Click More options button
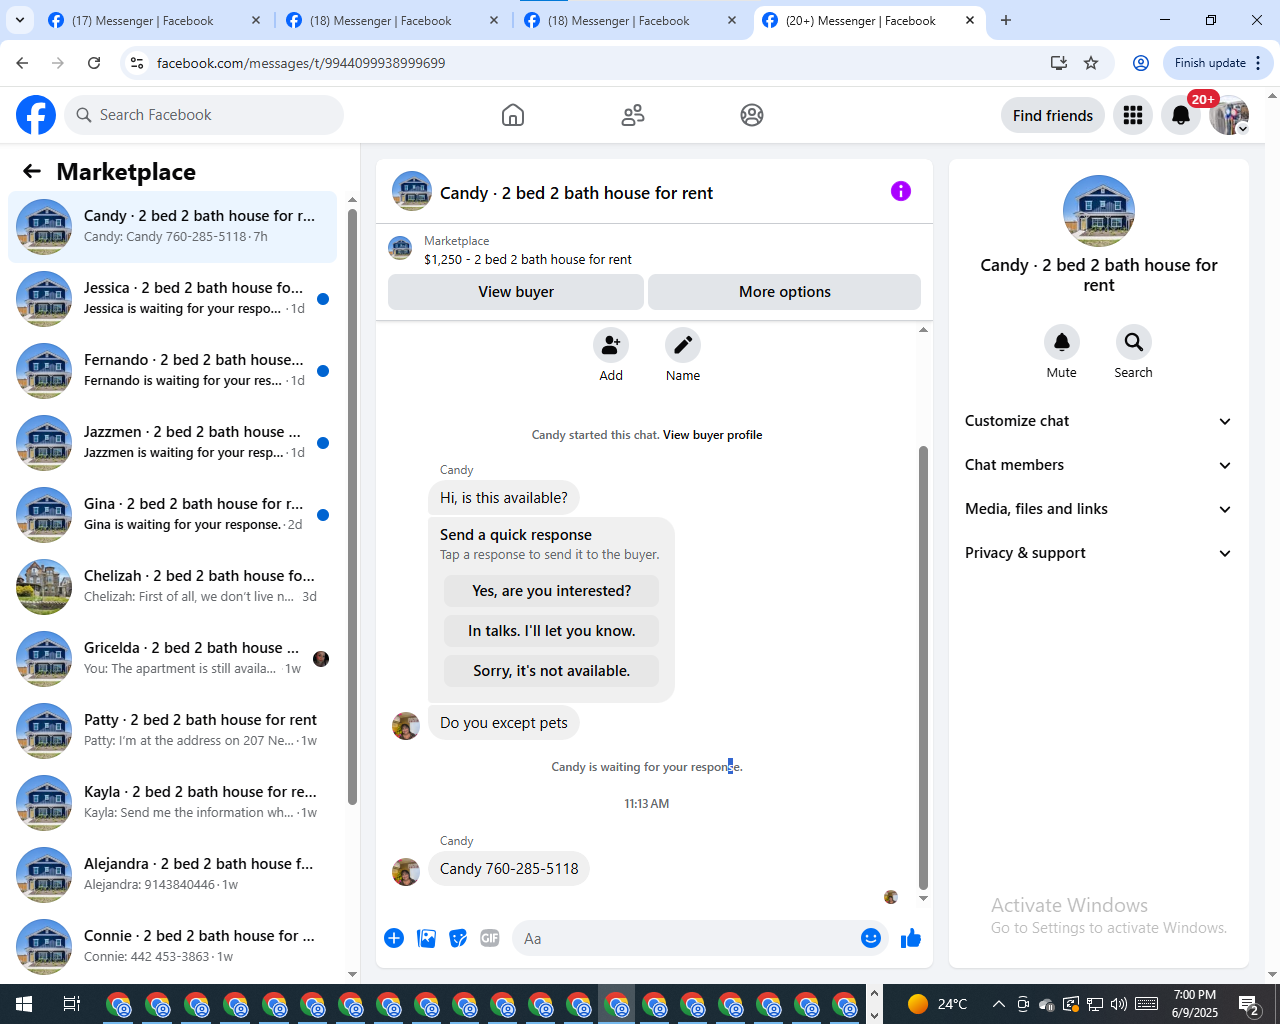Screen dimensions: 1280x1024 coord(785,292)
